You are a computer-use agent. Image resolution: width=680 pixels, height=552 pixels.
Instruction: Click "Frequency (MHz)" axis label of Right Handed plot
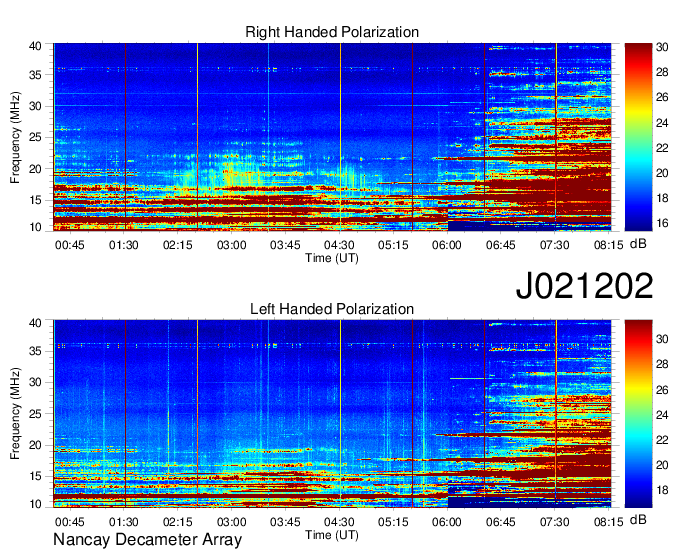pyautogui.click(x=15, y=137)
